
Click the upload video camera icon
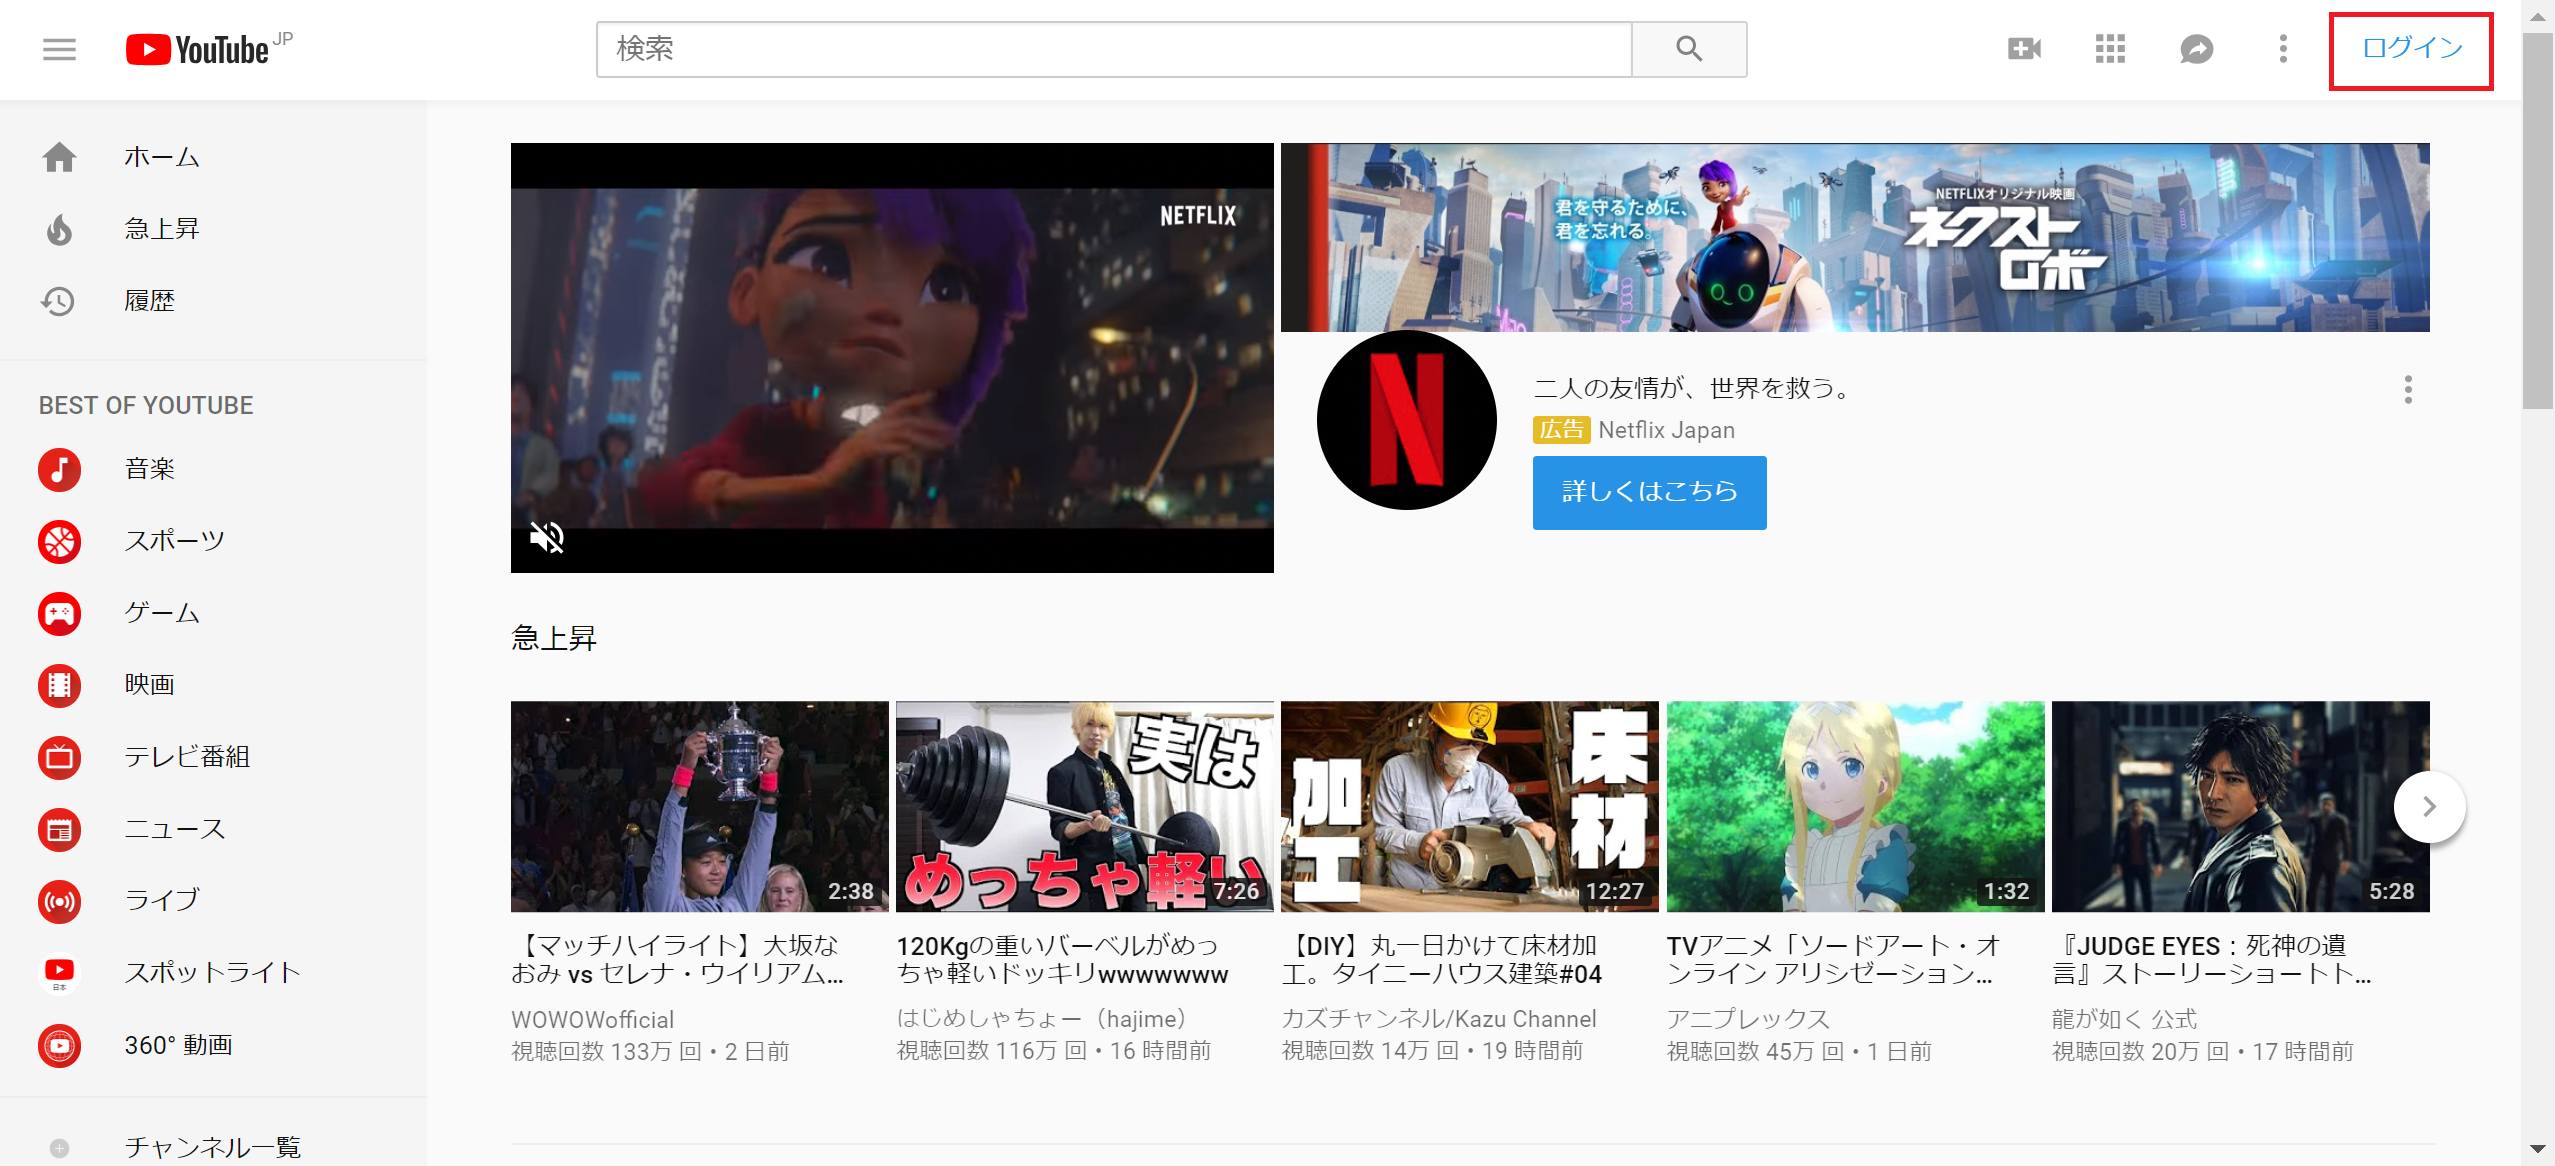2023,49
